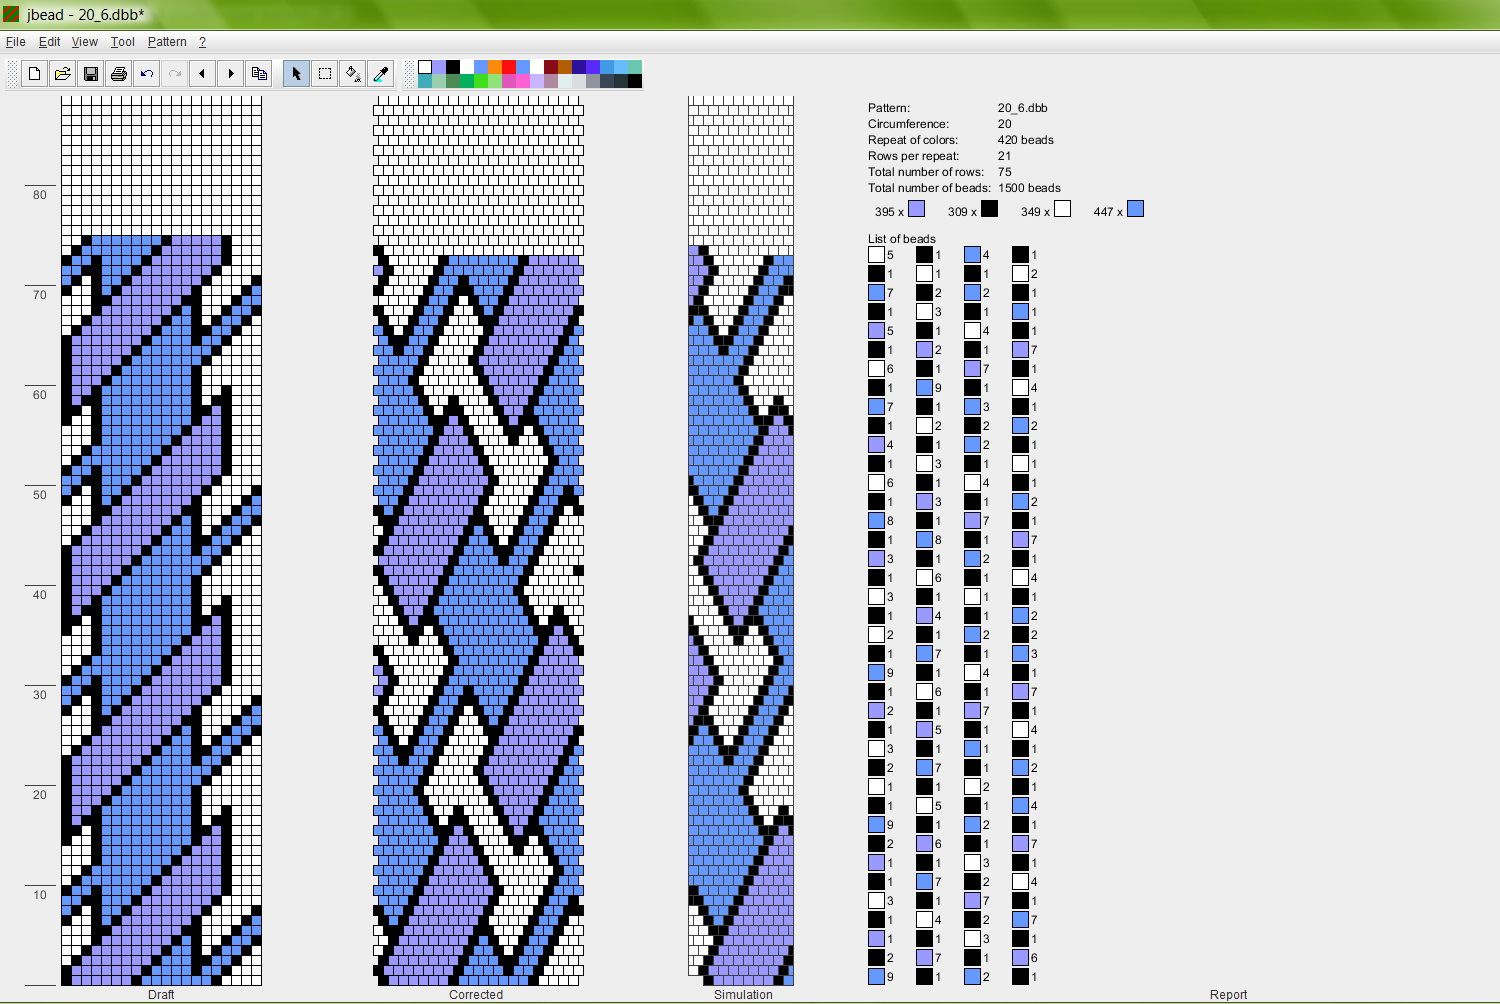This screenshot has height=1004, width=1500.
Task: Click the Corrected pattern view grid
Action: [478, 541]
